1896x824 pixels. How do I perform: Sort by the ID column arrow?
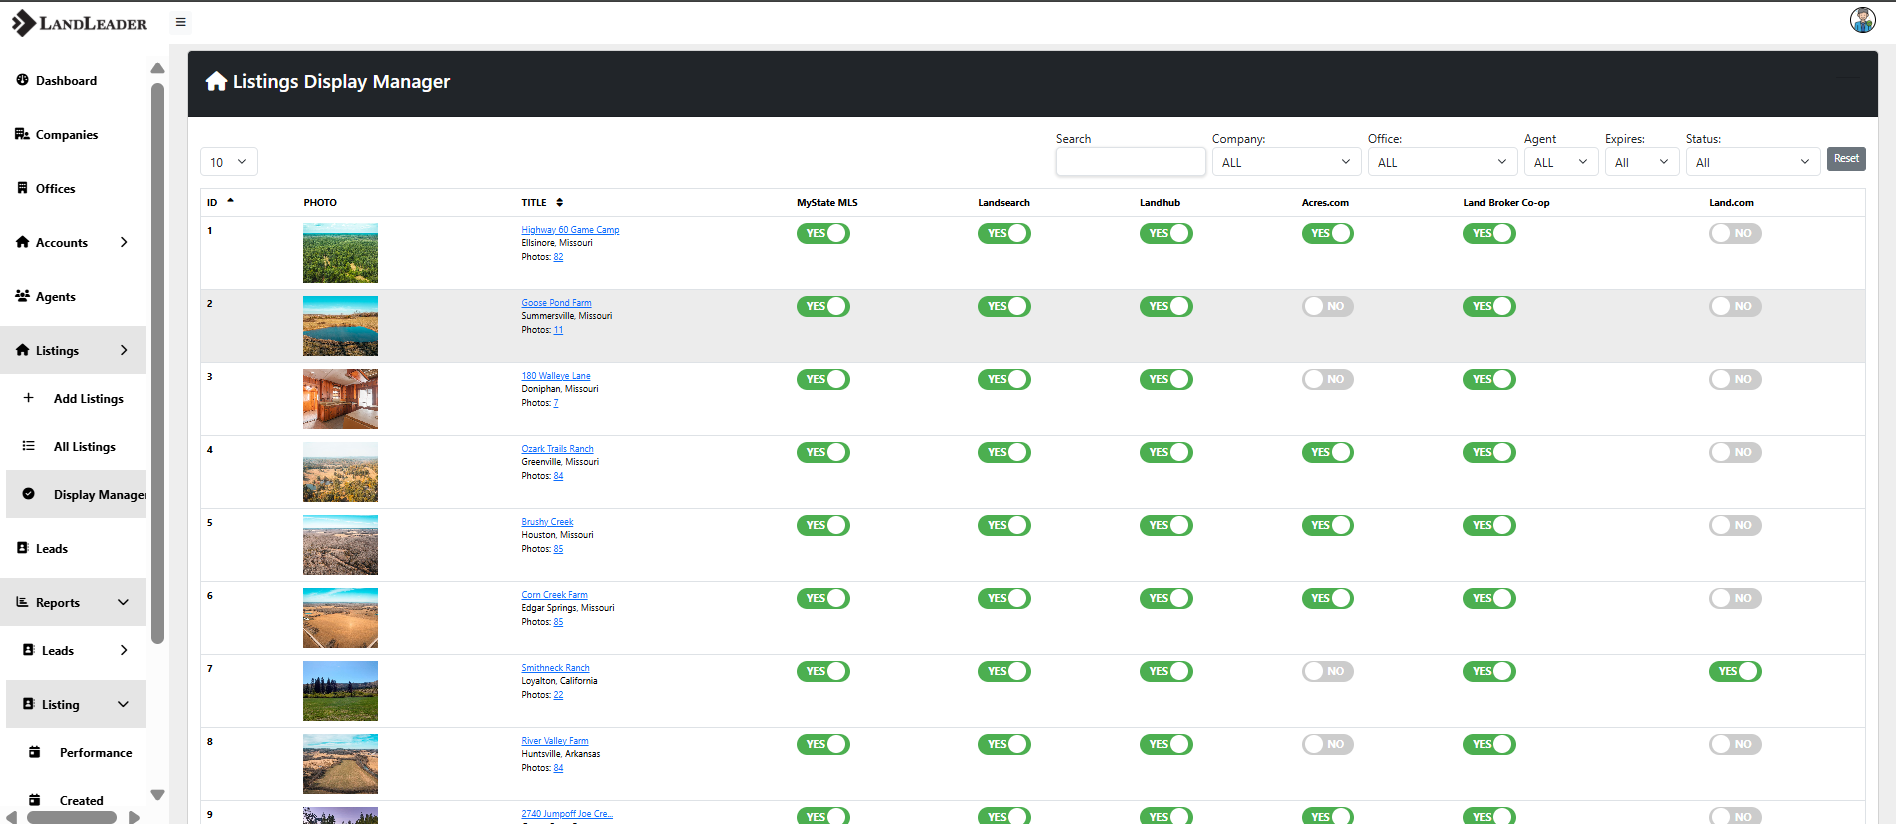click(x=230, y=201)
